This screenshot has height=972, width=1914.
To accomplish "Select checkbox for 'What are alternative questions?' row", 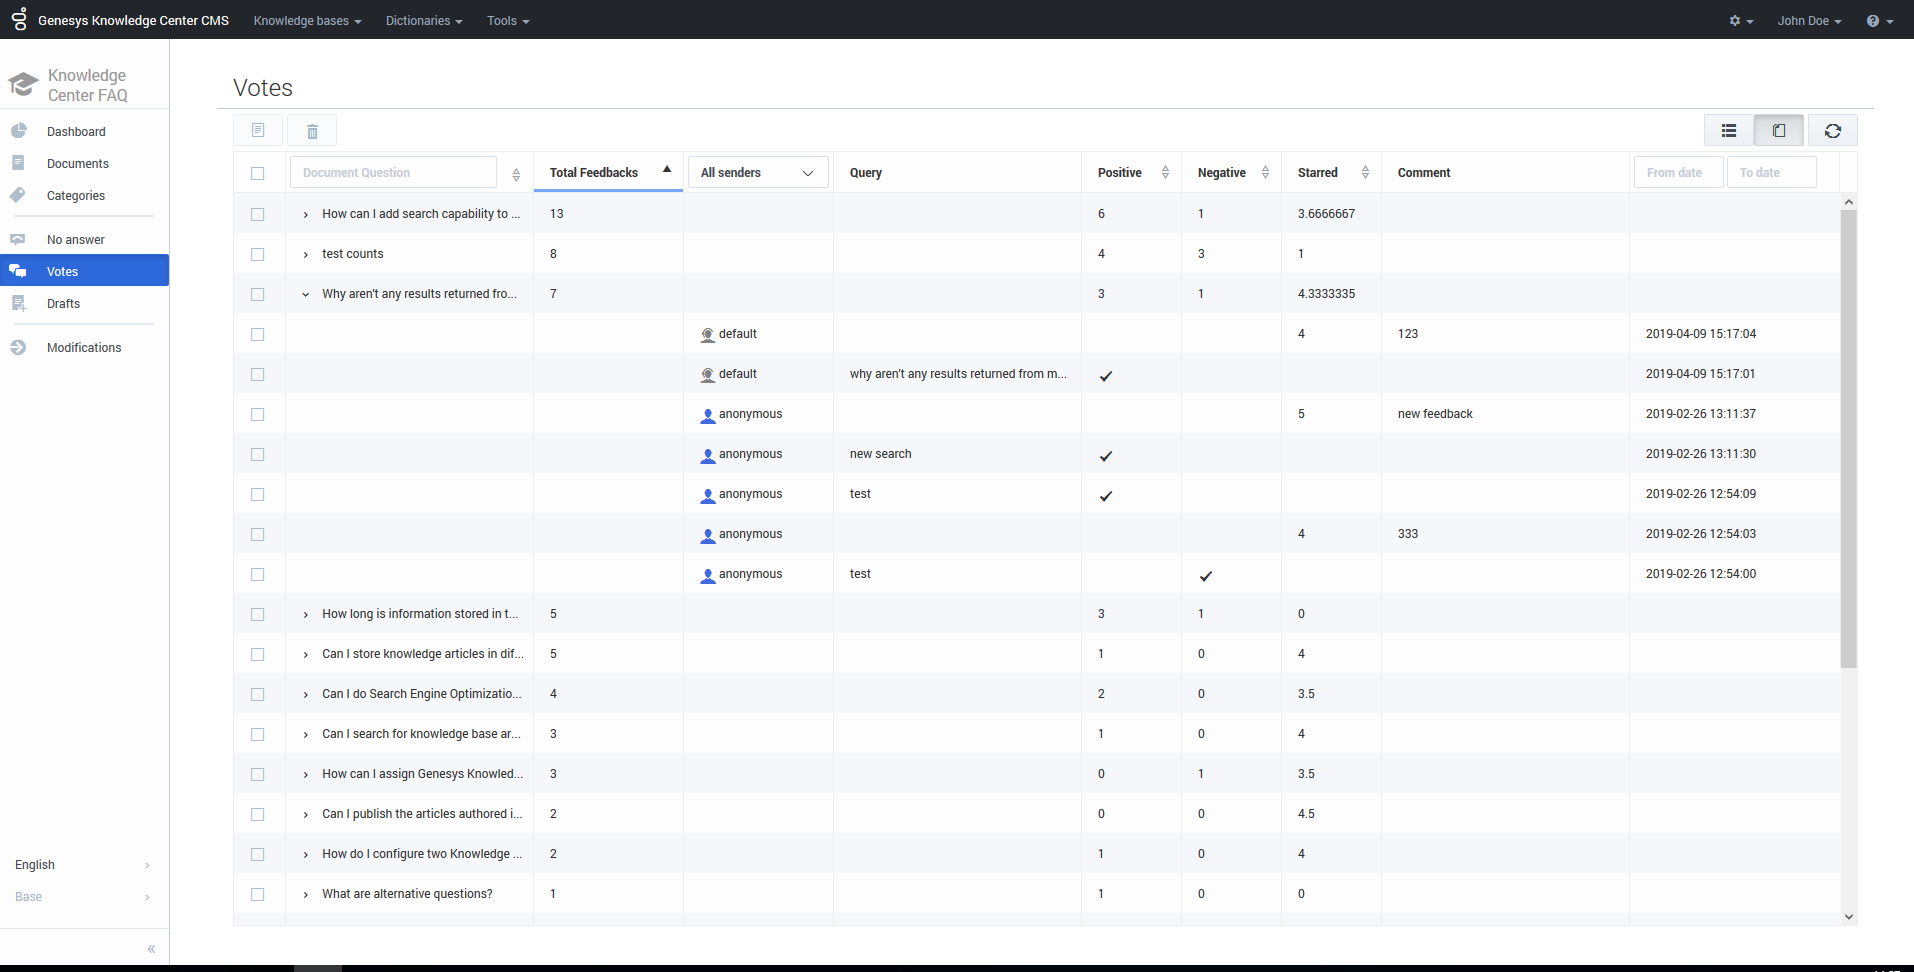I will coord(258,894).
